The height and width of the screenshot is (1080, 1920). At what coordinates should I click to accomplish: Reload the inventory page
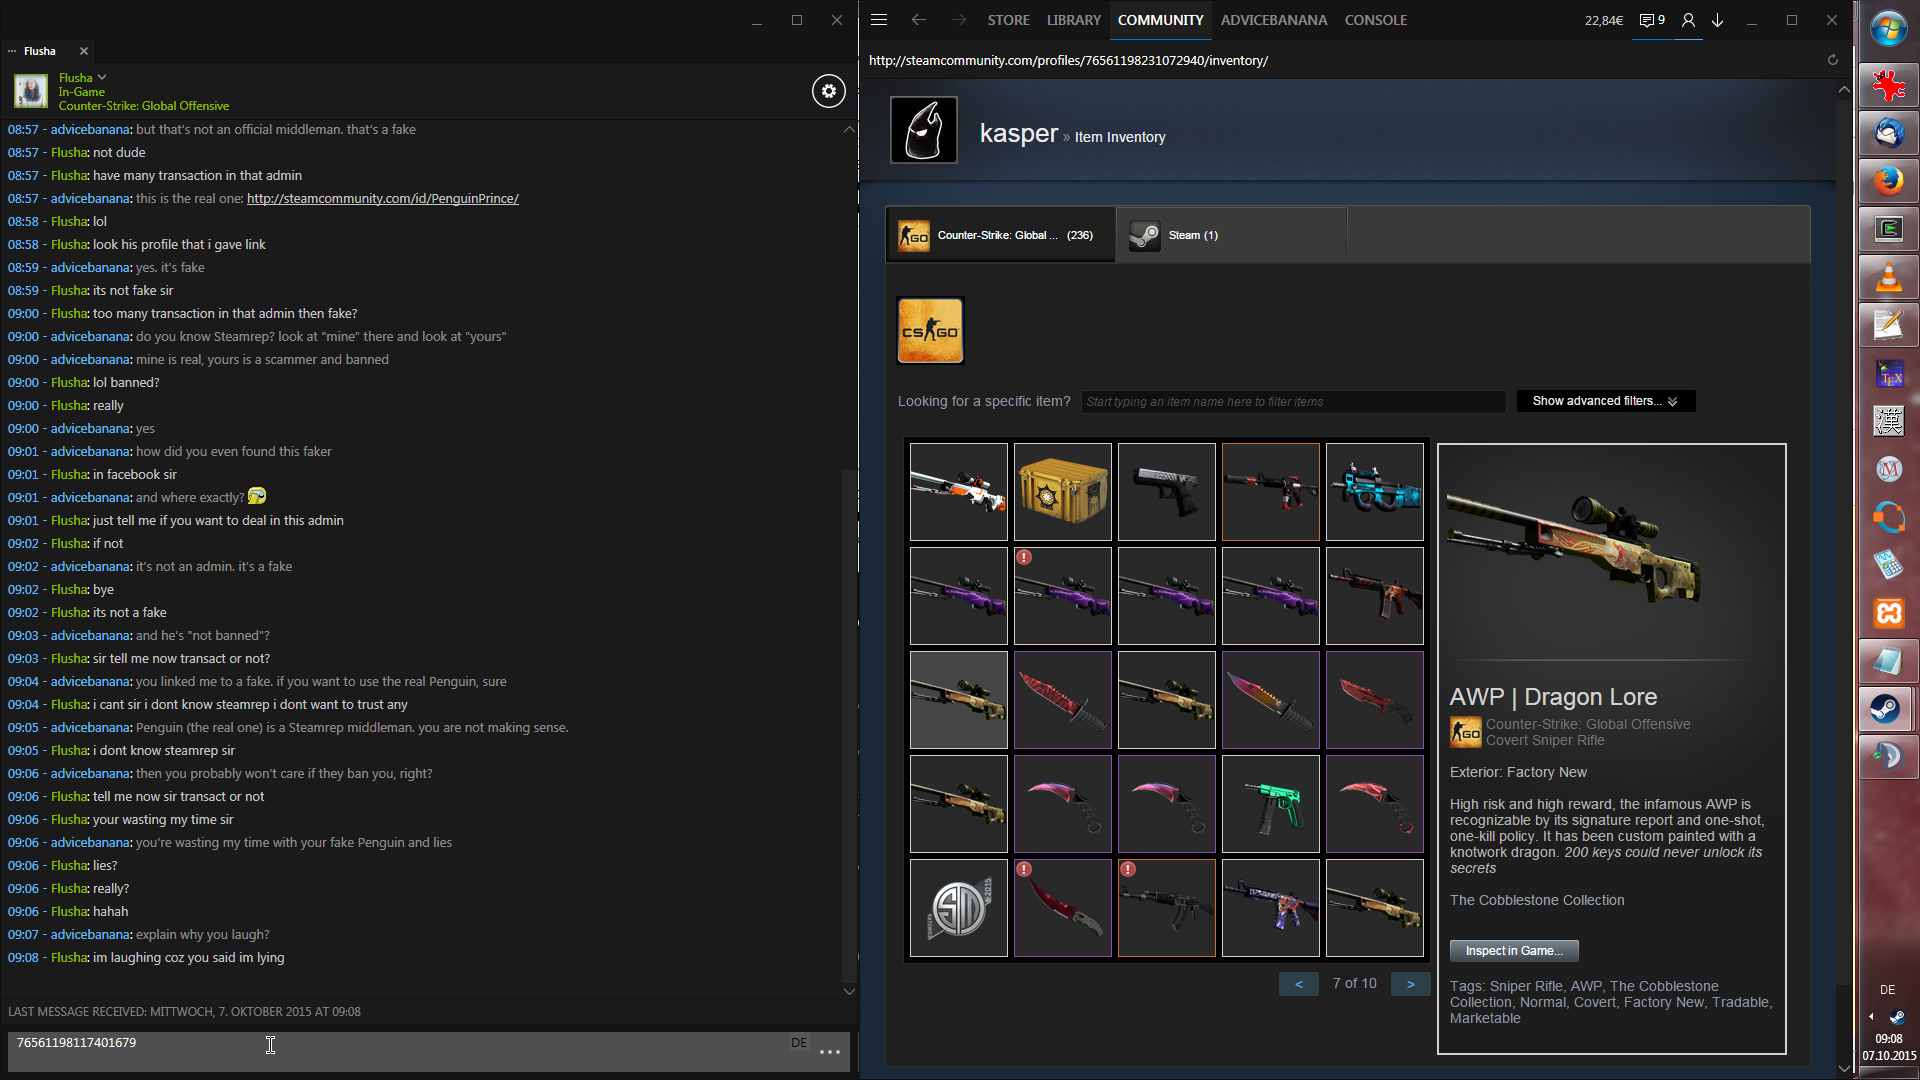pyautogui.click(x=1832, y=60)
